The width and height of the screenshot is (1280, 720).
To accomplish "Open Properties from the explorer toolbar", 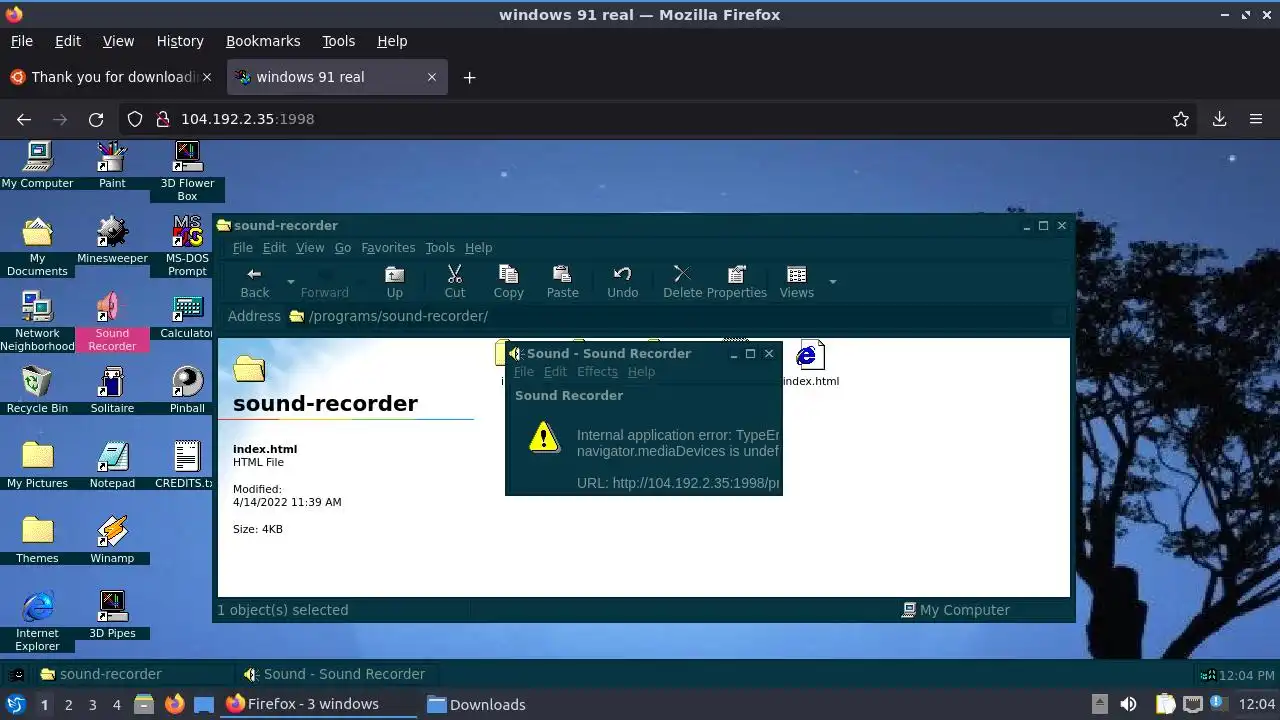I will click(736, 282).
